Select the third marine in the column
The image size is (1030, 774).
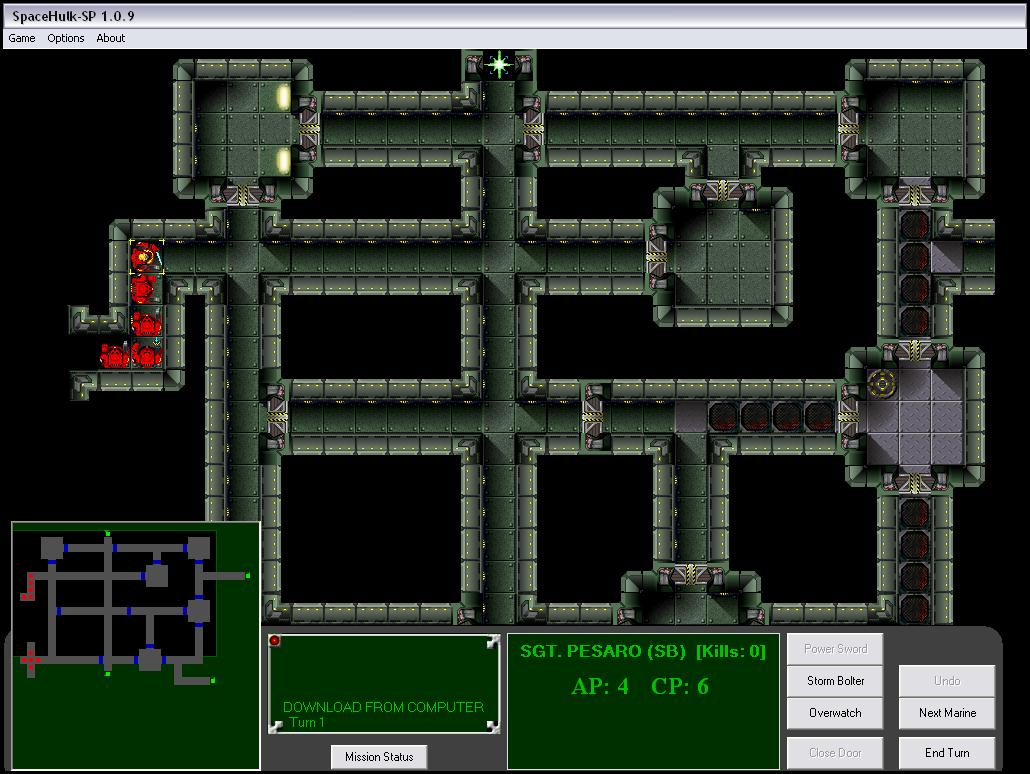point(146,322)
